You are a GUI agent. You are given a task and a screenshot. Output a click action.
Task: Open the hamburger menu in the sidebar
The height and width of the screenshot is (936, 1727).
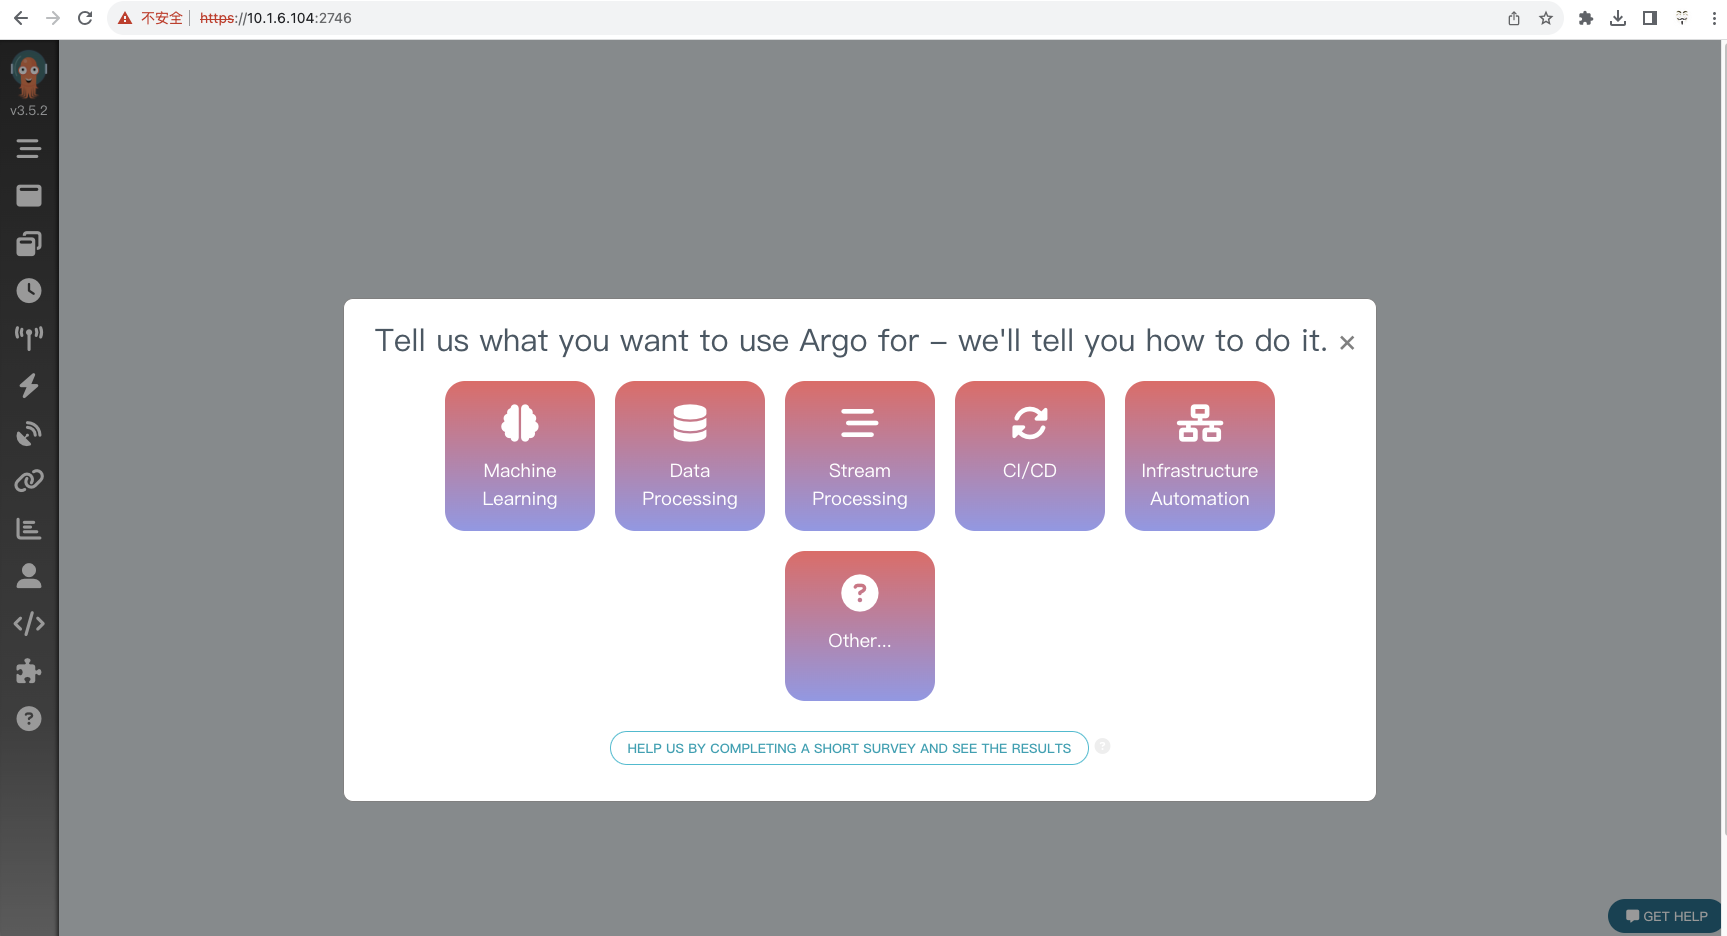tap(29, 149)
